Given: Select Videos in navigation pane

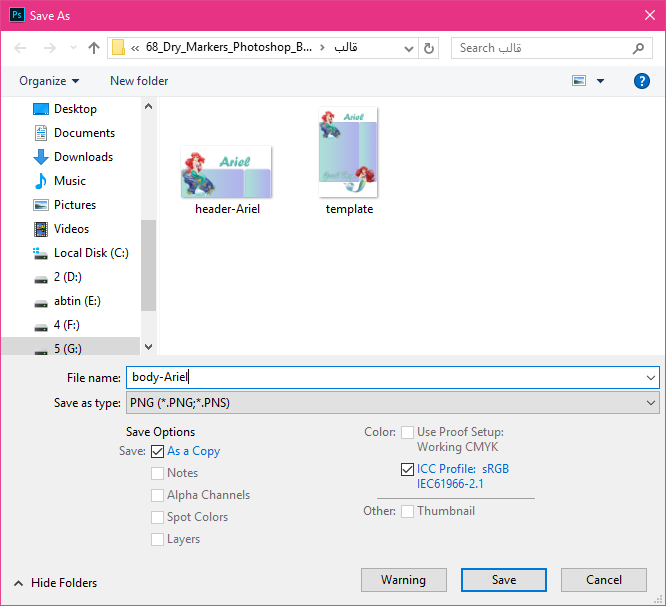Looking at the screenshot, I should coord(71,229).
